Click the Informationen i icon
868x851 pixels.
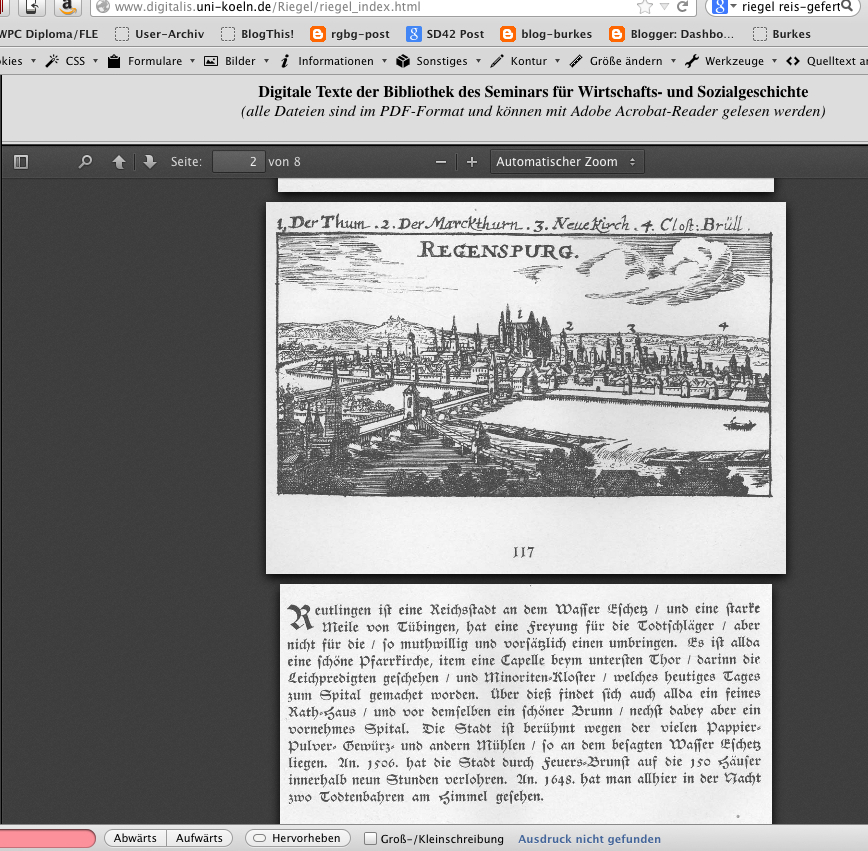[x=285, y=61]
